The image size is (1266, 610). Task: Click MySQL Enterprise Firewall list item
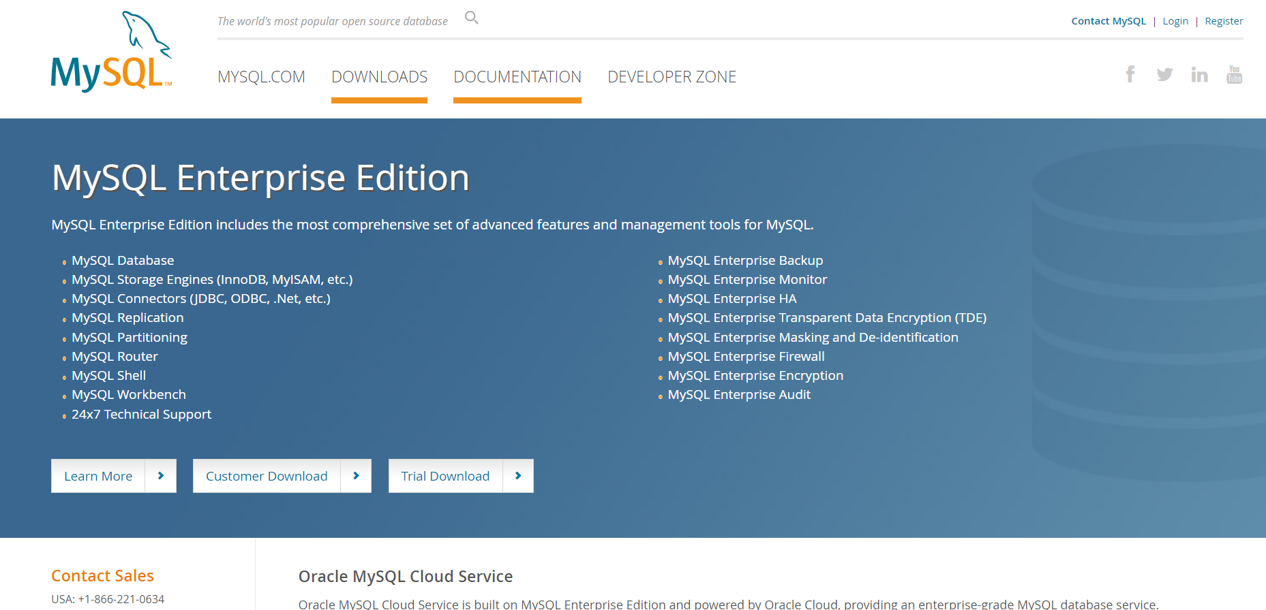[746, 356]
